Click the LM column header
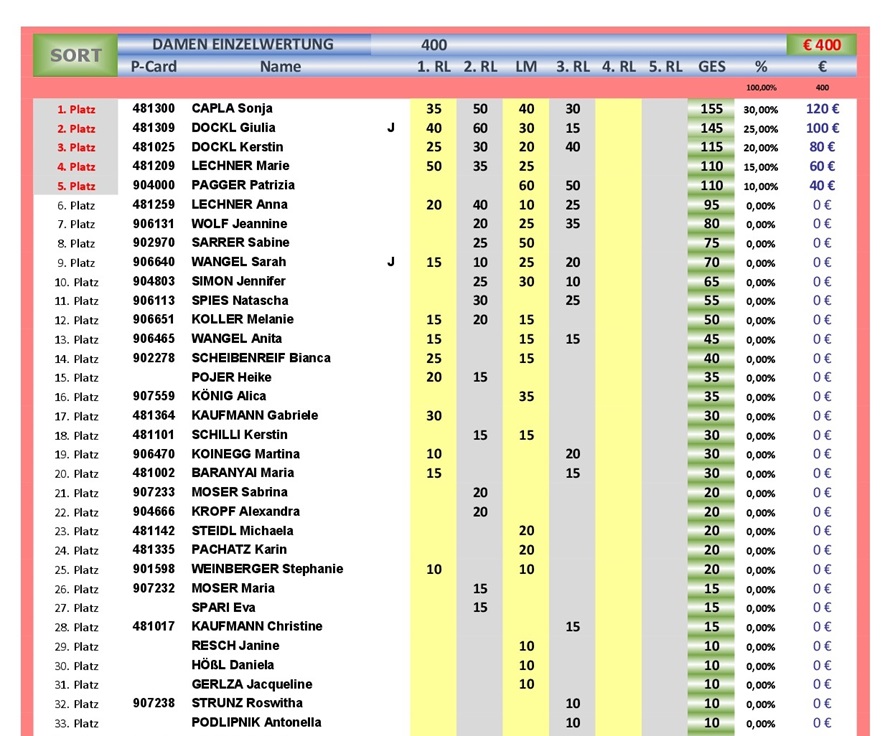890x736 pixels. point(526,66)
